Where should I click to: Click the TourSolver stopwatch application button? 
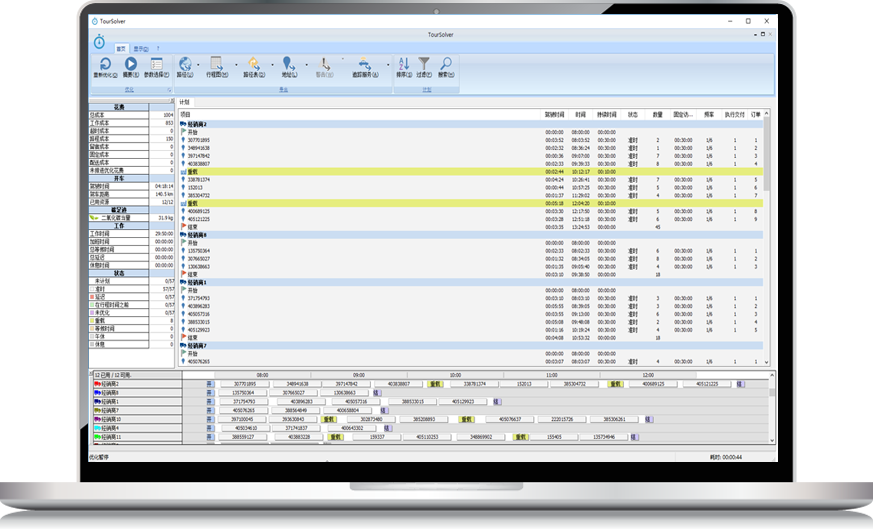(x=99, y=41)
